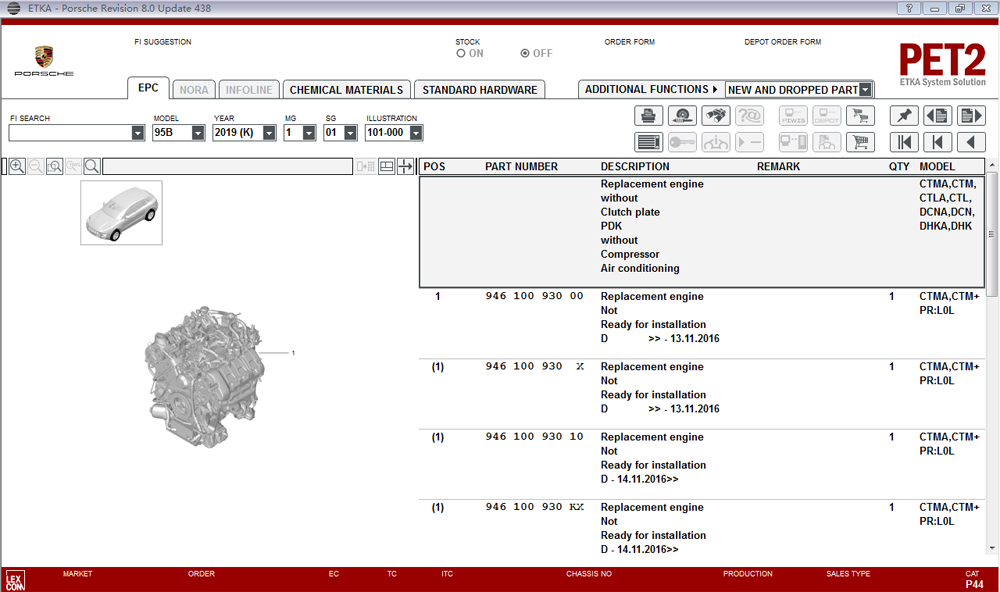1000x592 pixels.
Task: Click the help question mark button
Action: point(909,8)
